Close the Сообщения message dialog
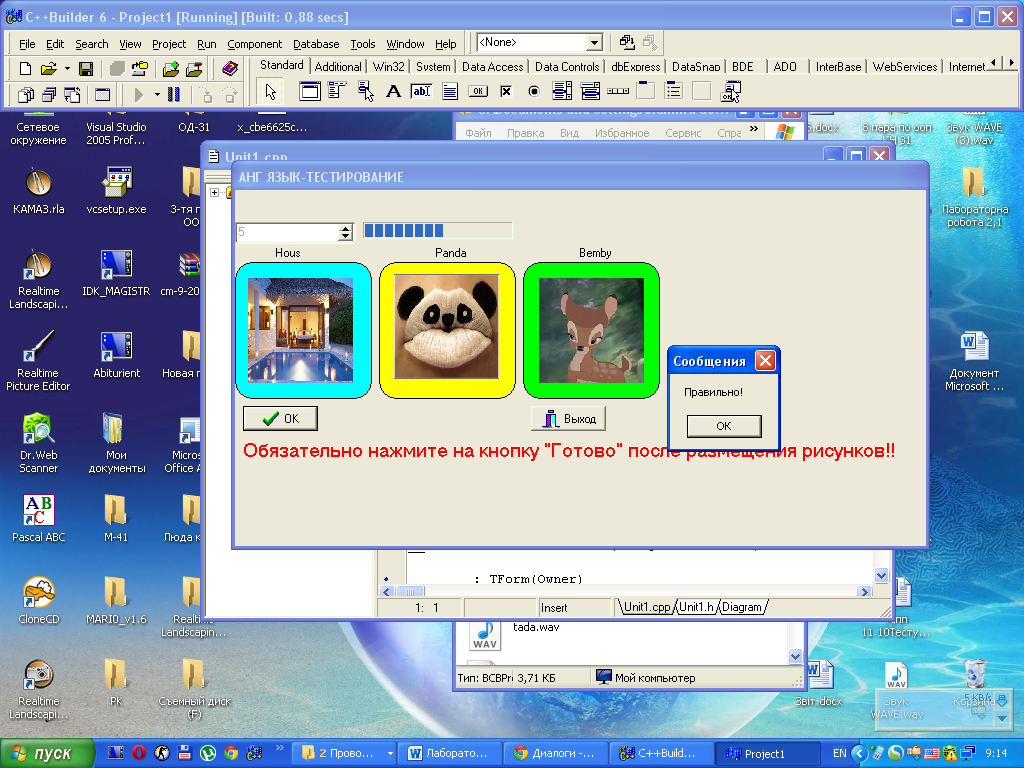1024x768 pixels. click(765, 360)
